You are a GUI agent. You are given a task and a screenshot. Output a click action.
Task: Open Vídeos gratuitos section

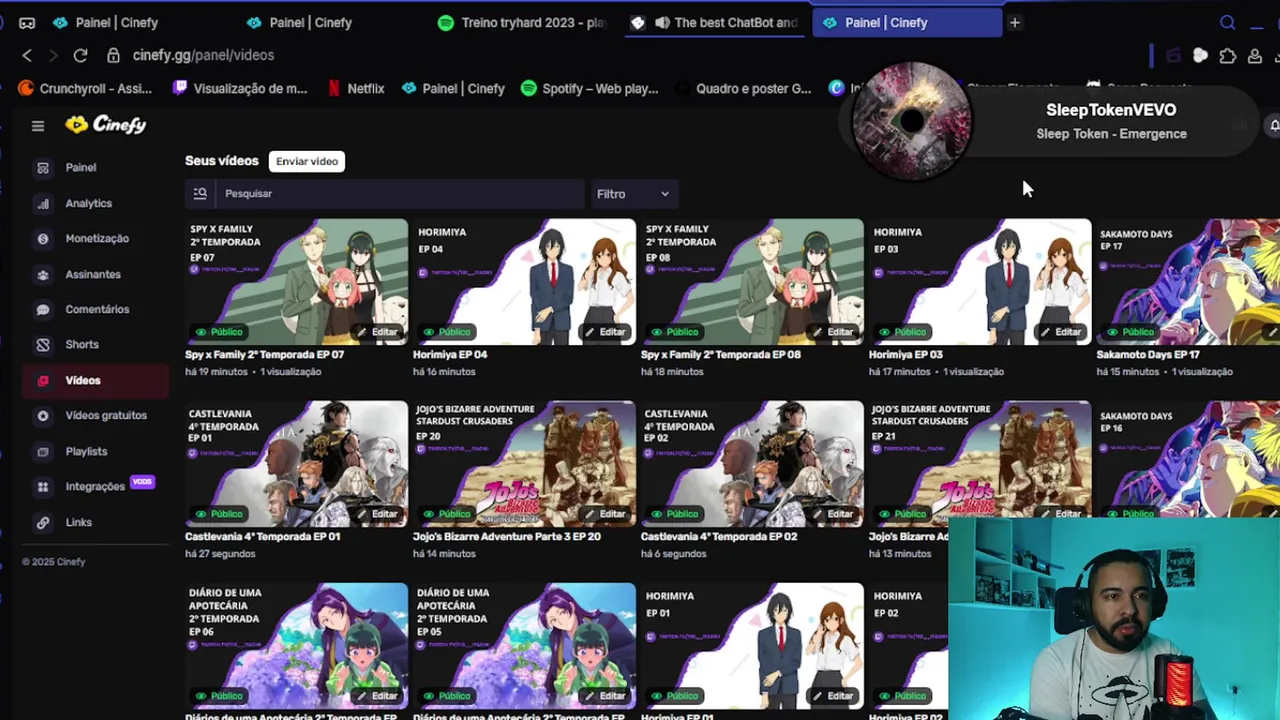pos(106,415)
